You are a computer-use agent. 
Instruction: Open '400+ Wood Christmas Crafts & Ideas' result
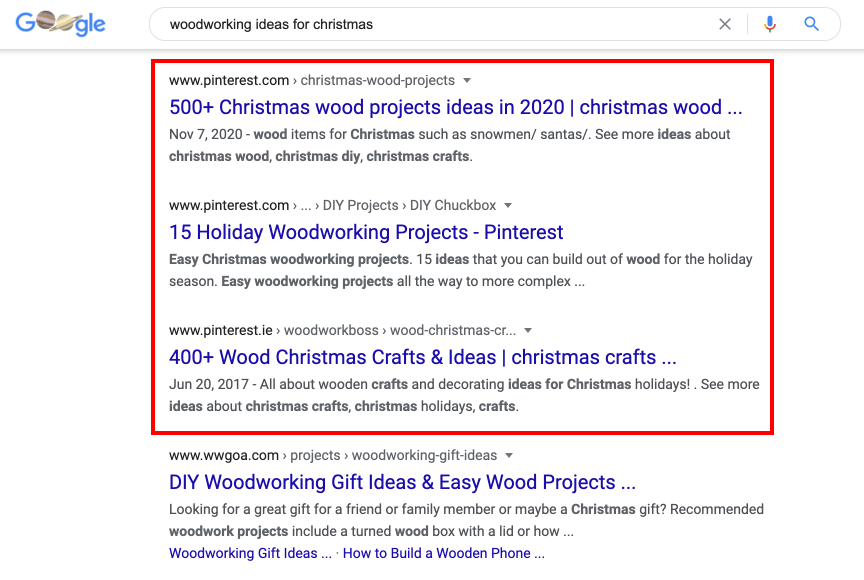pos(423,357)
